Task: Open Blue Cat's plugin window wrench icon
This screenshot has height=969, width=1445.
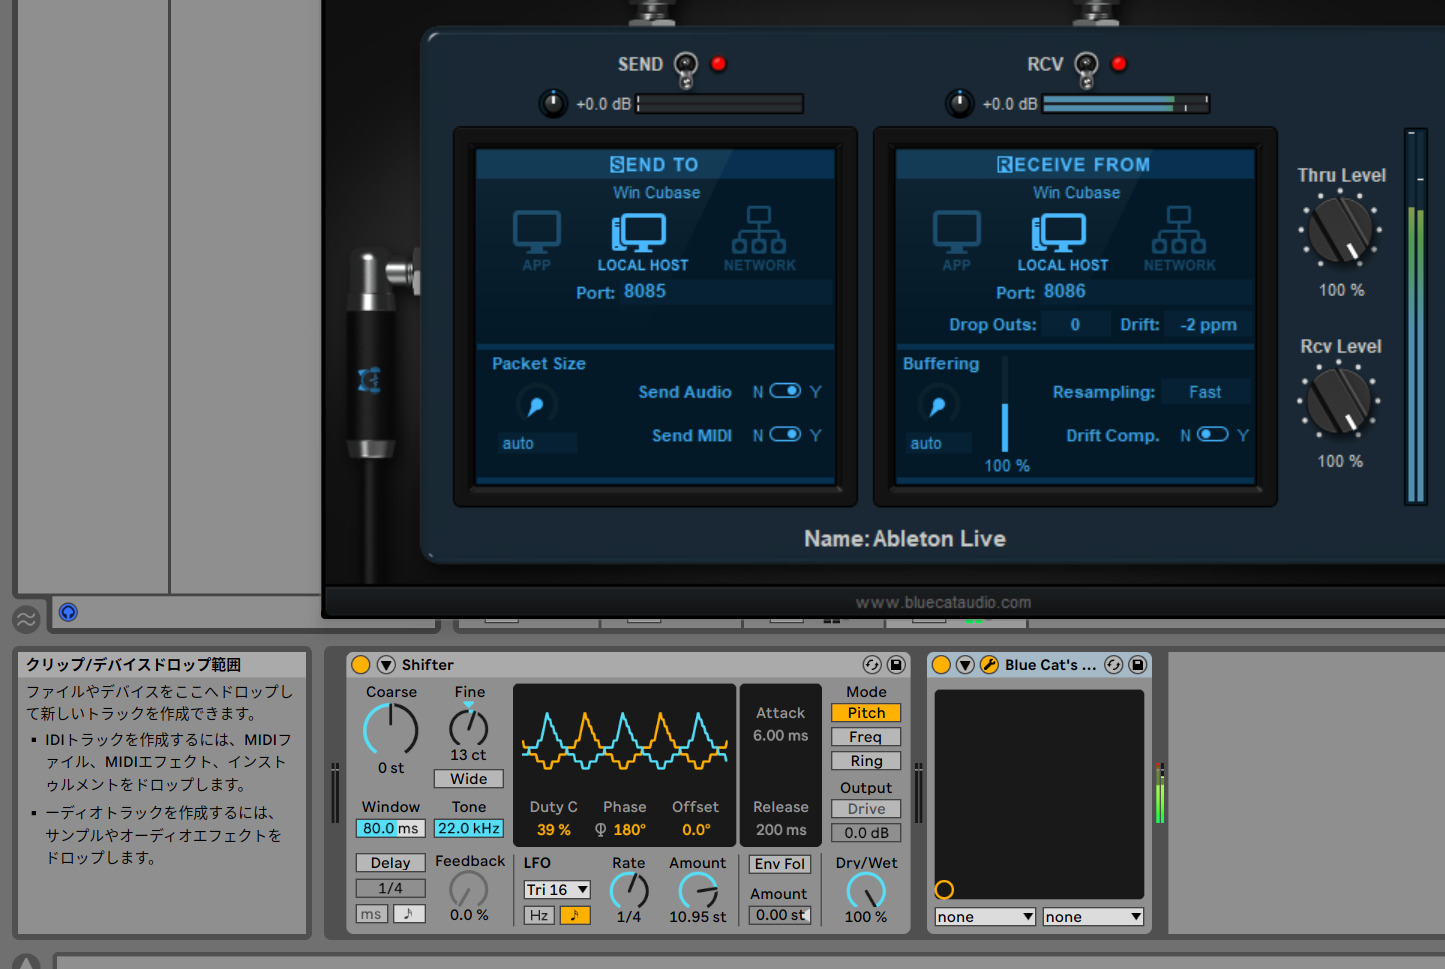Action: 989,665
